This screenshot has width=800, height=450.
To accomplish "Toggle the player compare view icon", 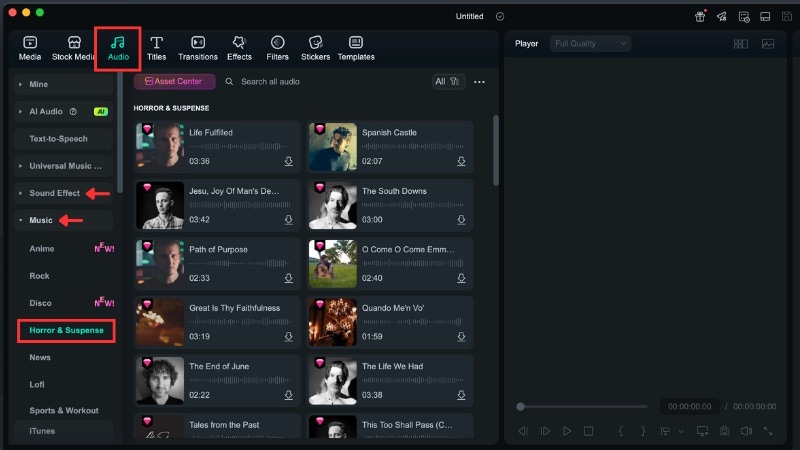I will click(x=741, y=44).
